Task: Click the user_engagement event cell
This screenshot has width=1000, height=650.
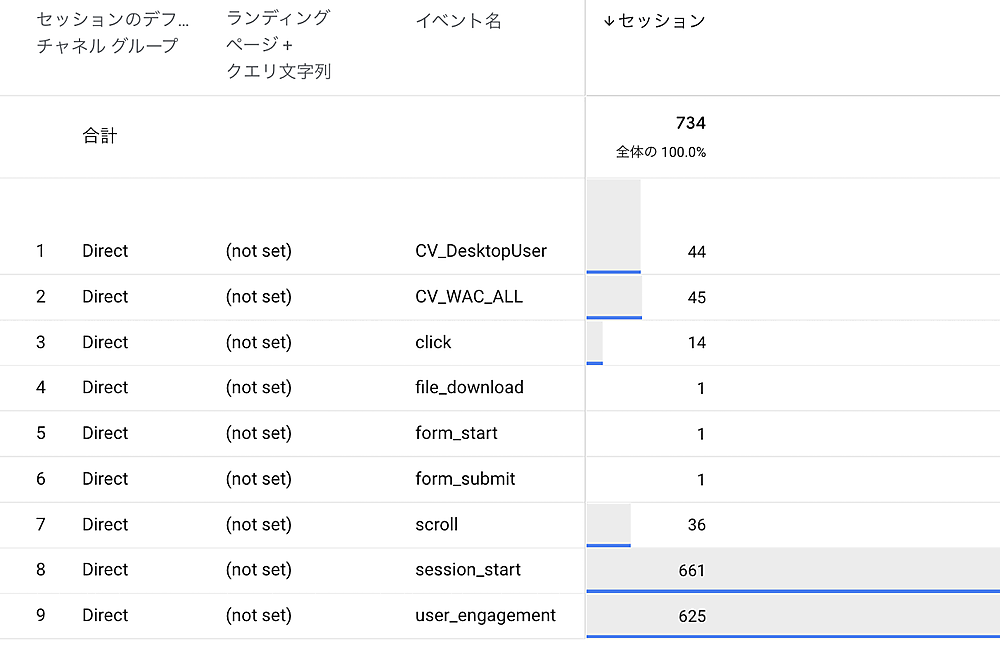Action: 485,616
